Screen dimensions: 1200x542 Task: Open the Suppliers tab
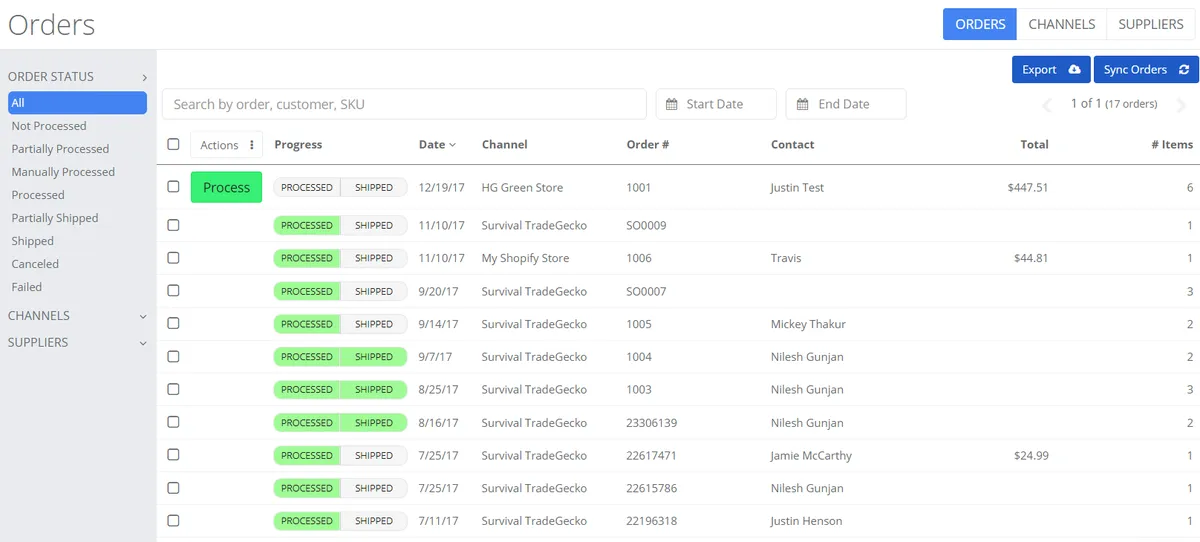point(1152,24)
